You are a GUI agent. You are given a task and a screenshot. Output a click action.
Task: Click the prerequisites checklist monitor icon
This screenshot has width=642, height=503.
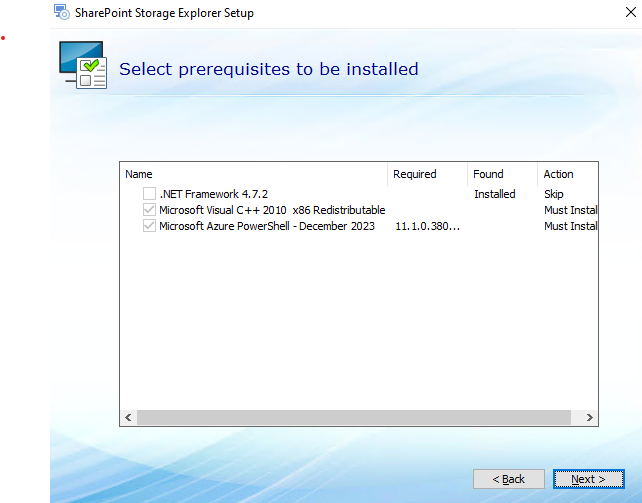click(x=83, y=65)
